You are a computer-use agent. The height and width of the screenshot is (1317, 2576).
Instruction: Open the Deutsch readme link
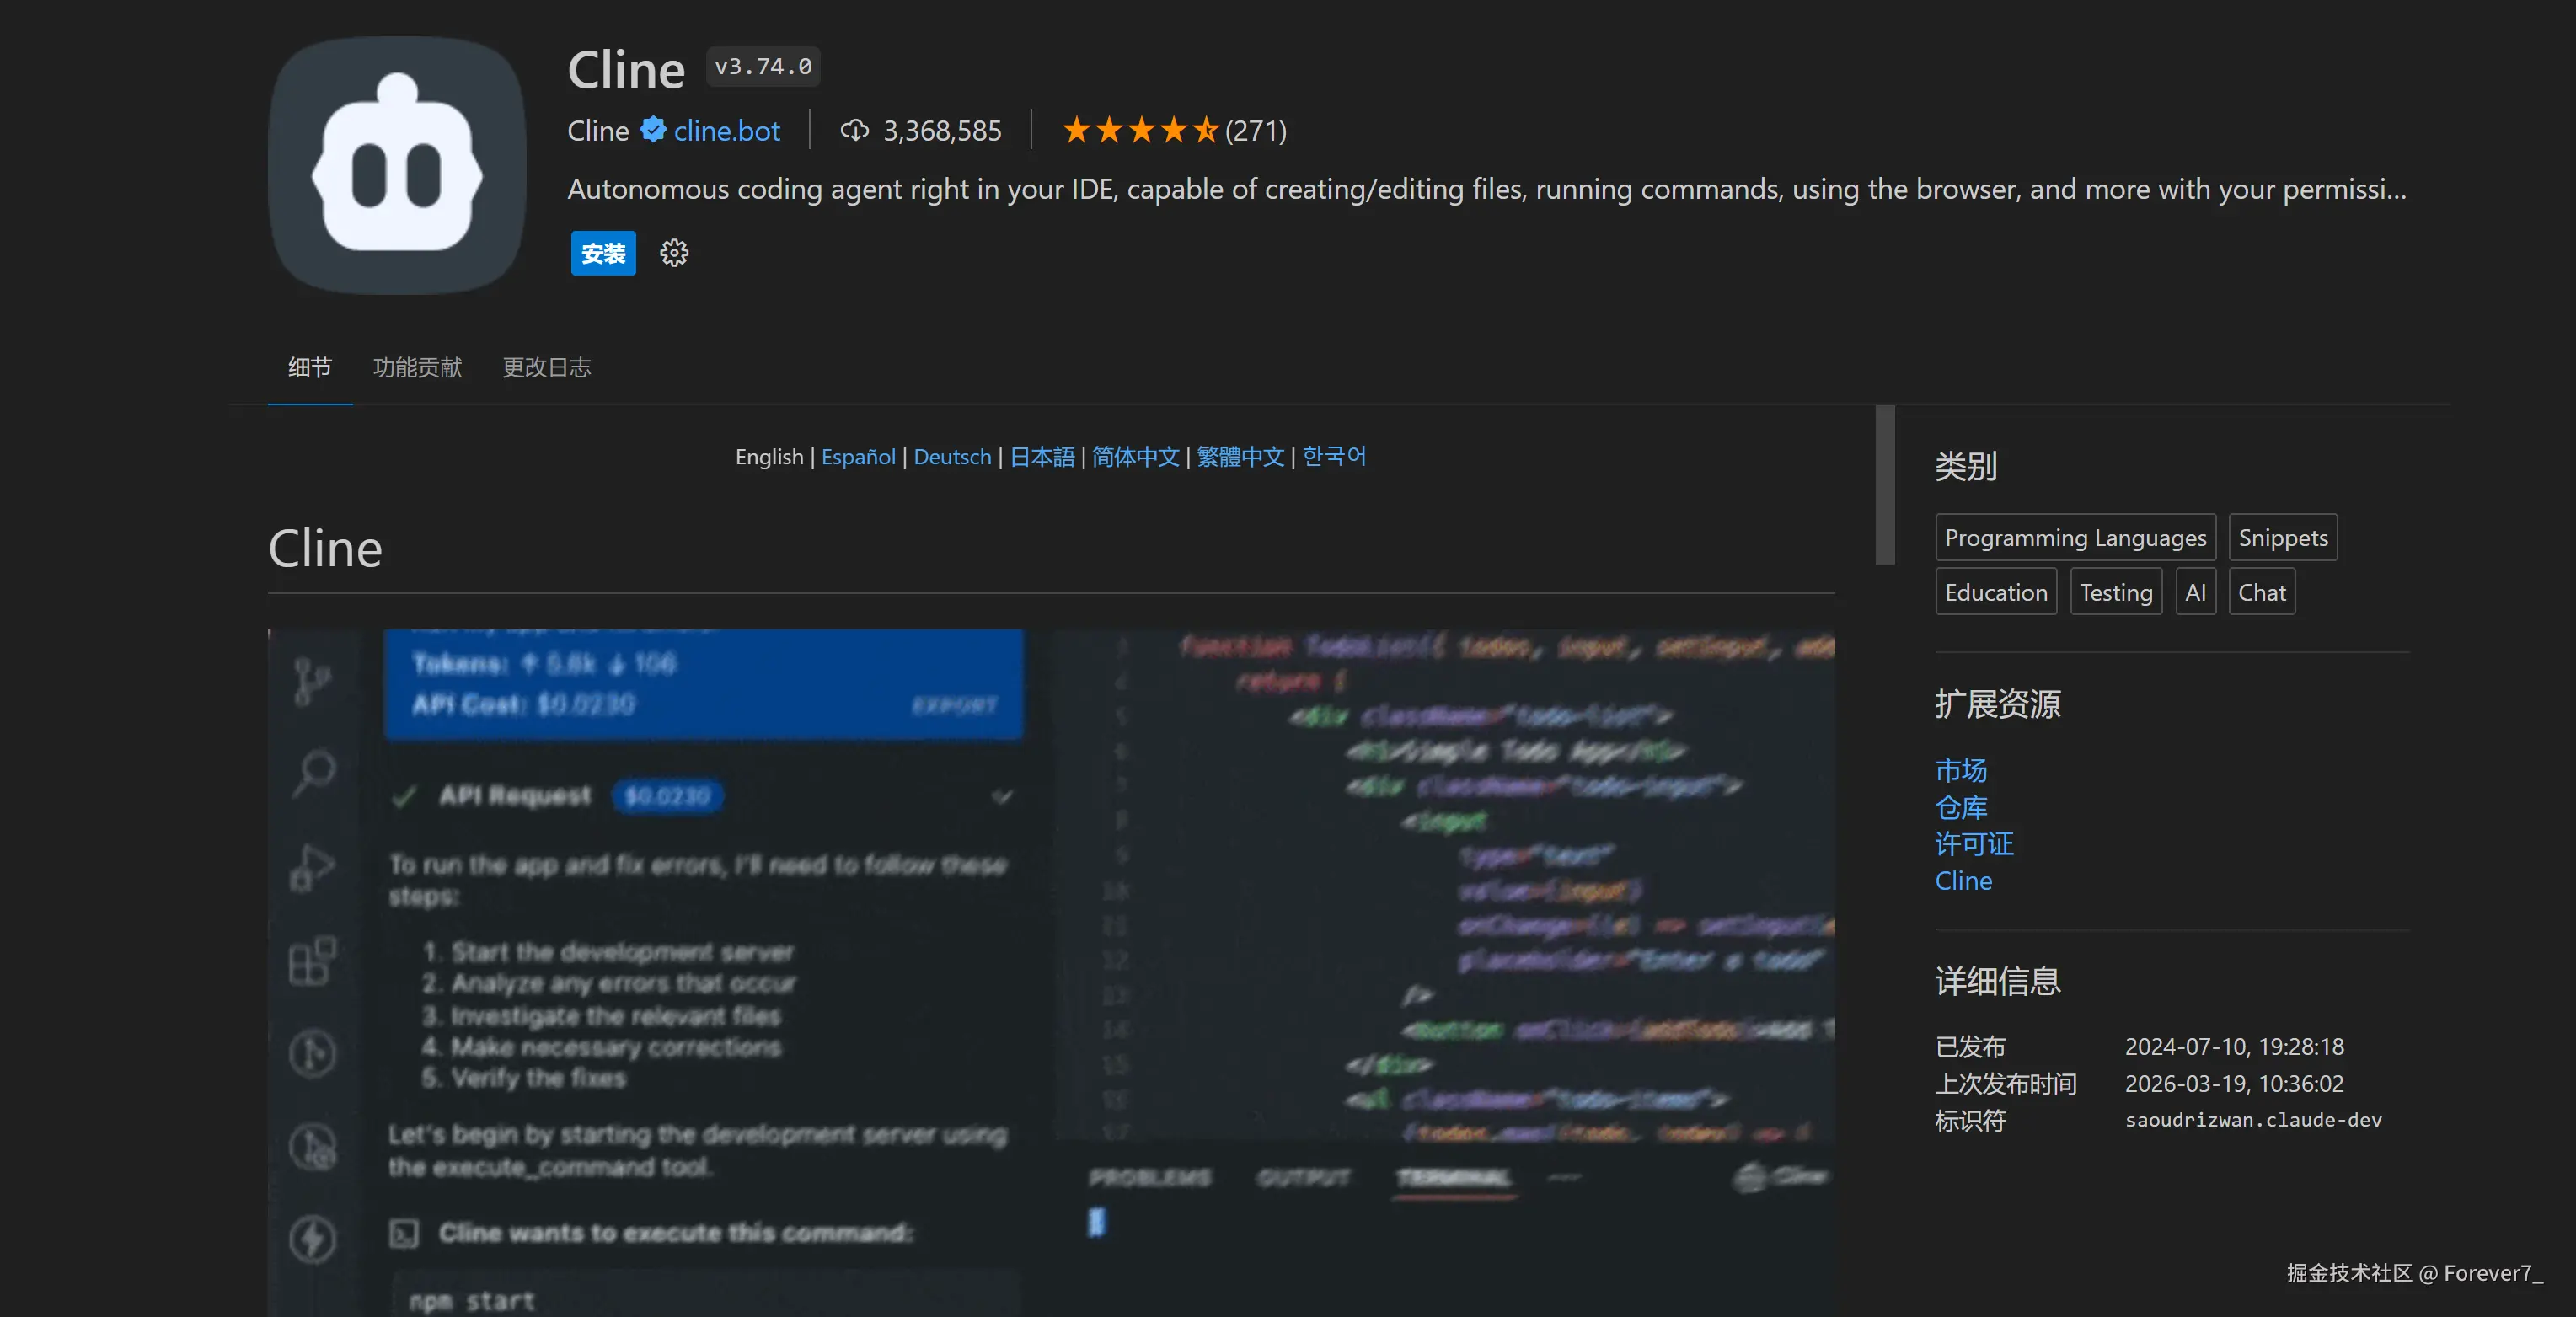[x=952, y=457]
